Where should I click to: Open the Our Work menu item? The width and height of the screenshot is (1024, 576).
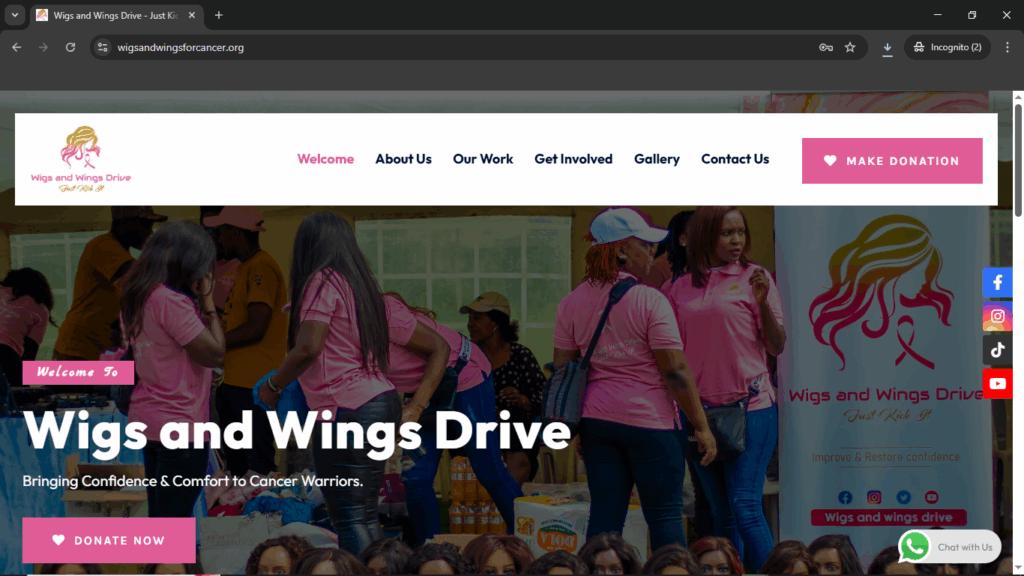483,159
